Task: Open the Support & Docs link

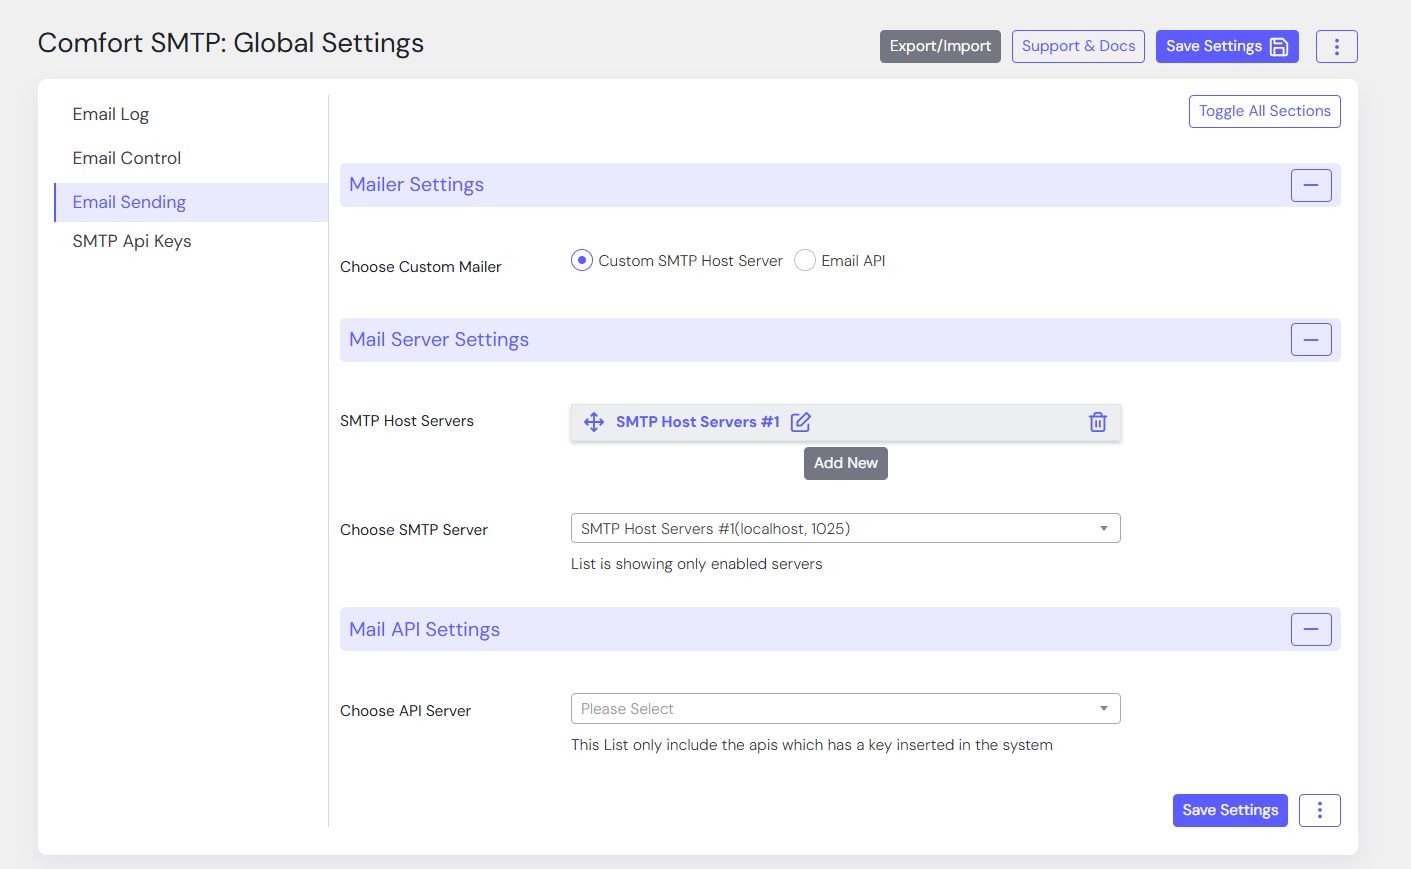Action: [1078, 47]
